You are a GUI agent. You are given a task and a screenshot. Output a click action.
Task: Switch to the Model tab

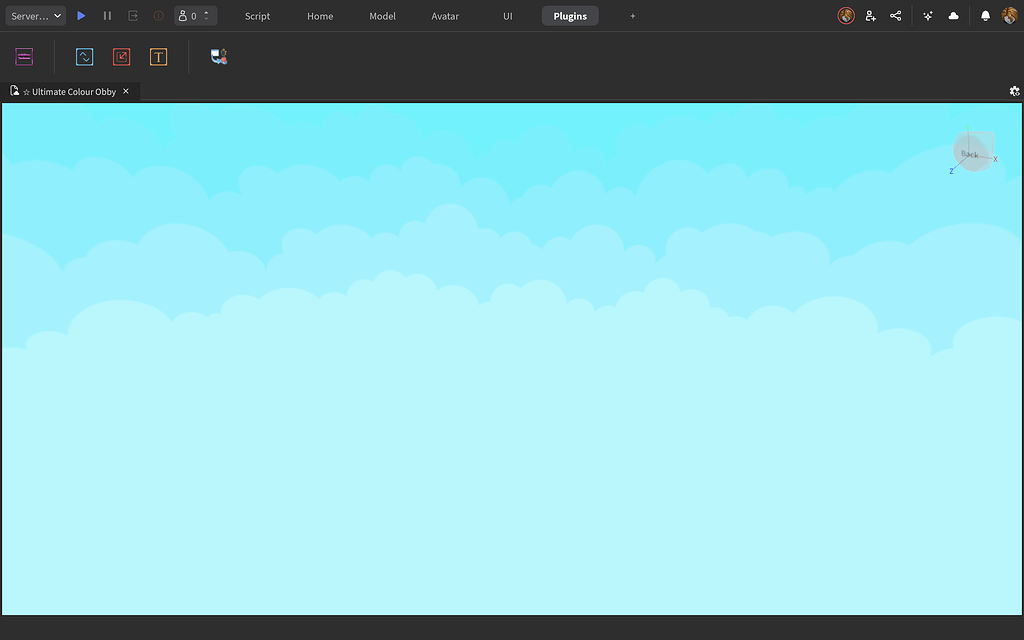(x=382, y=16)
